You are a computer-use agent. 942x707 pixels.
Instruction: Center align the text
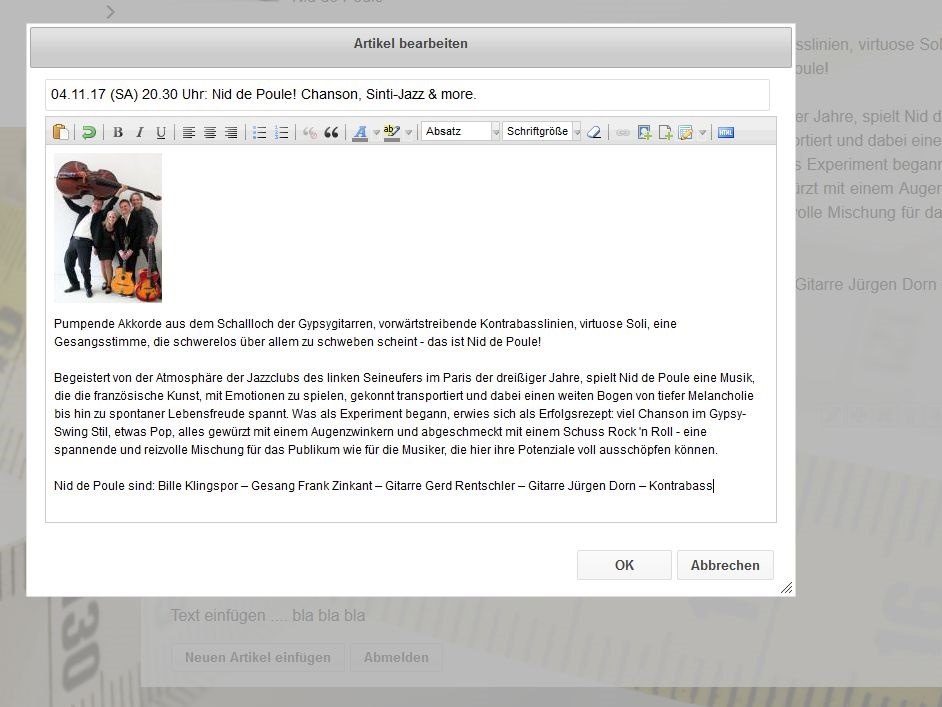coord(210,132)
